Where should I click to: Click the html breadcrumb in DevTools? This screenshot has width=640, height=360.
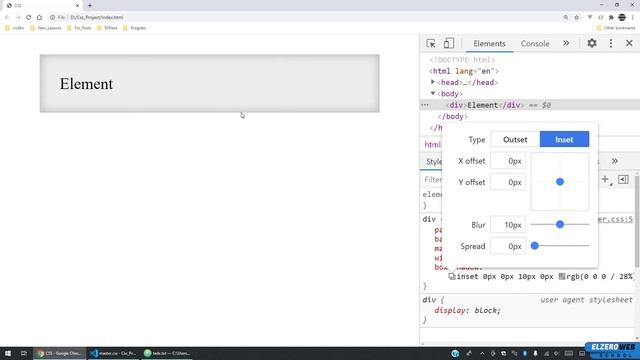point(432,144)
